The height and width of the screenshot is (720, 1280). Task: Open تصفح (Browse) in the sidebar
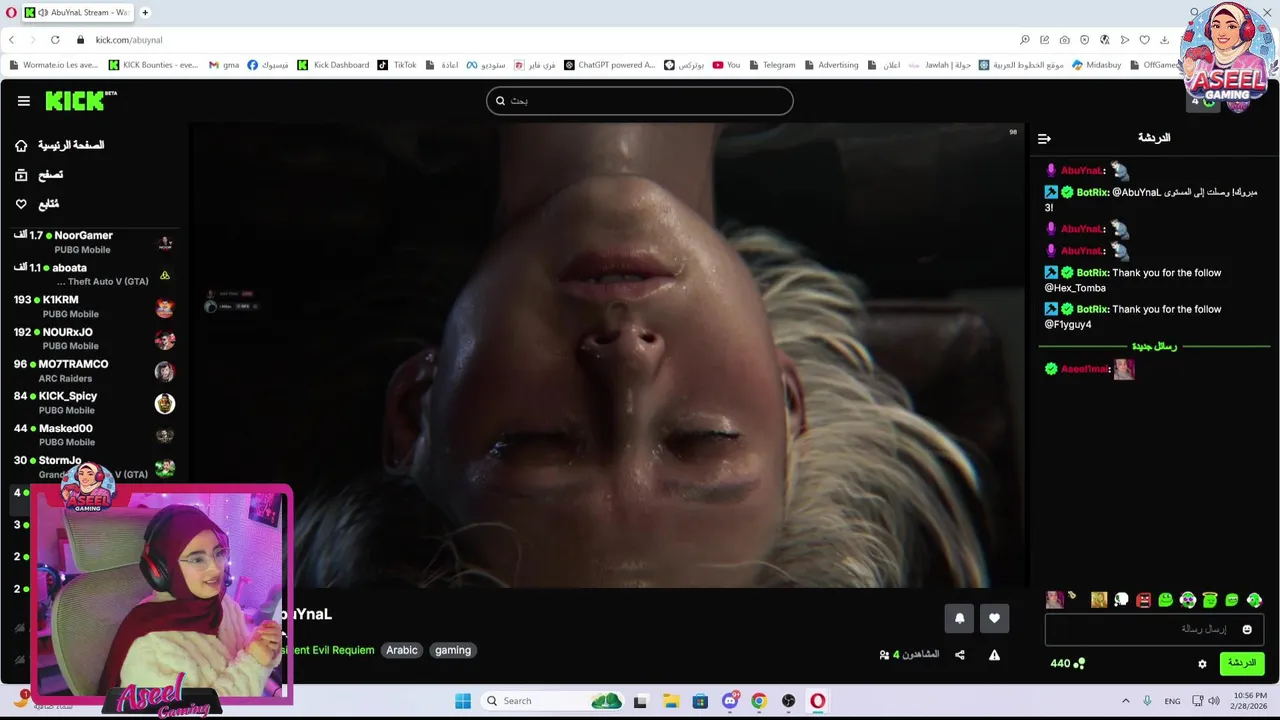[x=39, y=175]
